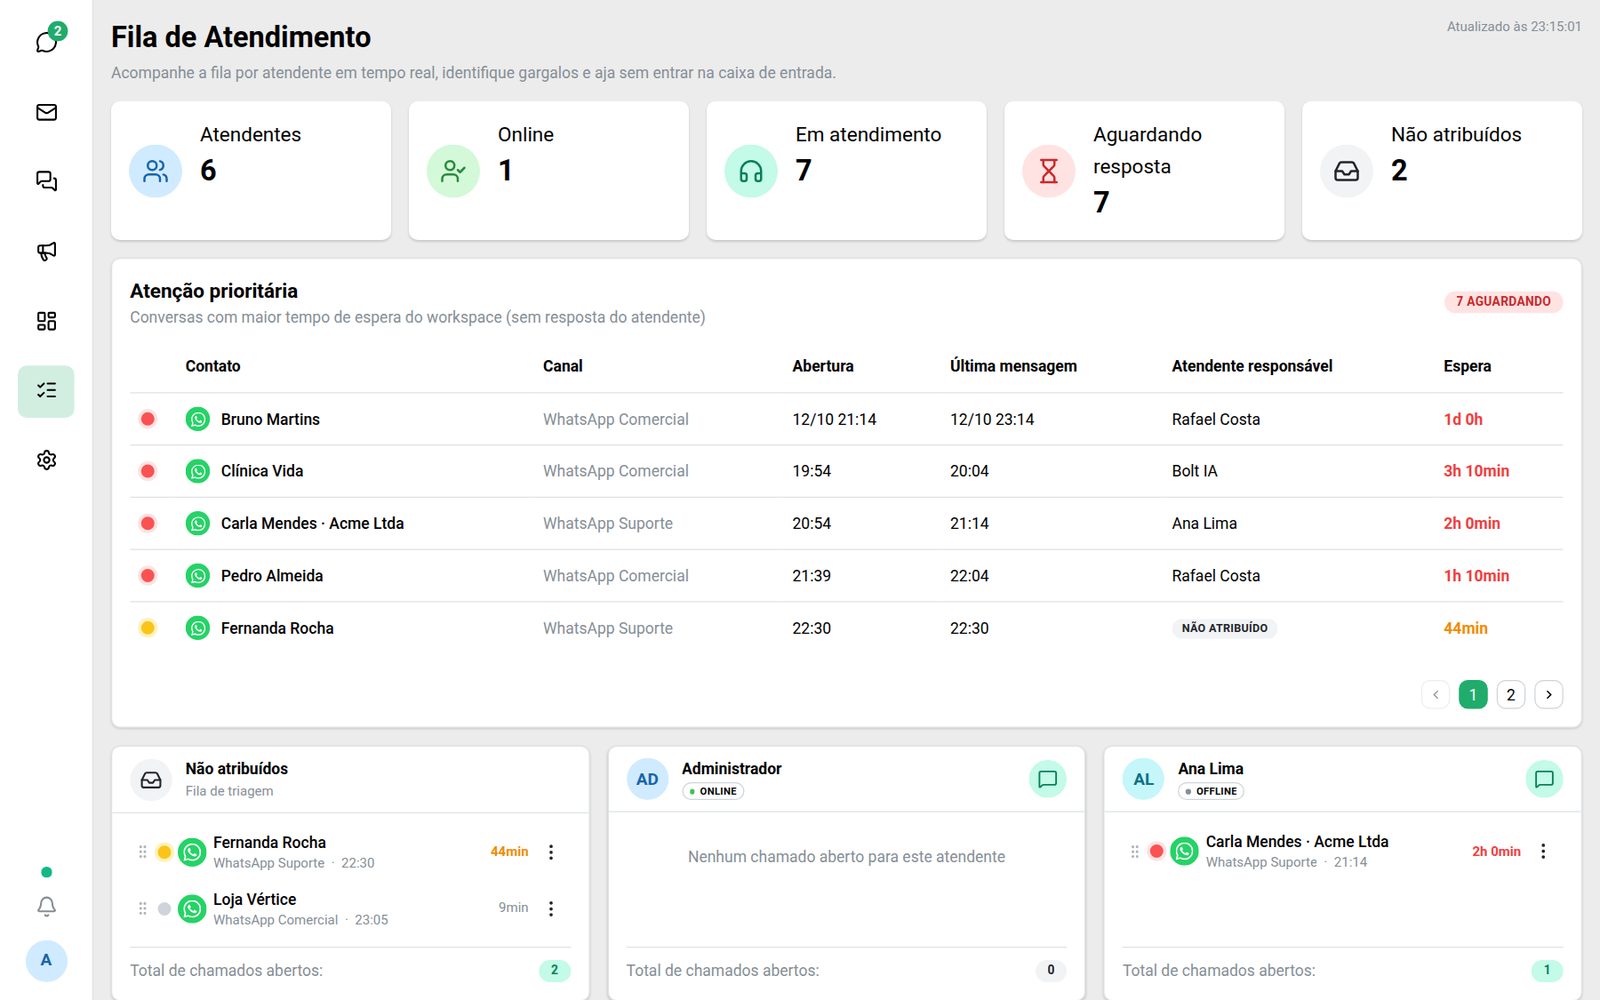
Task: Open Clínica Vida conversation row
Action: pyautogui.click(x=846, y=471)
